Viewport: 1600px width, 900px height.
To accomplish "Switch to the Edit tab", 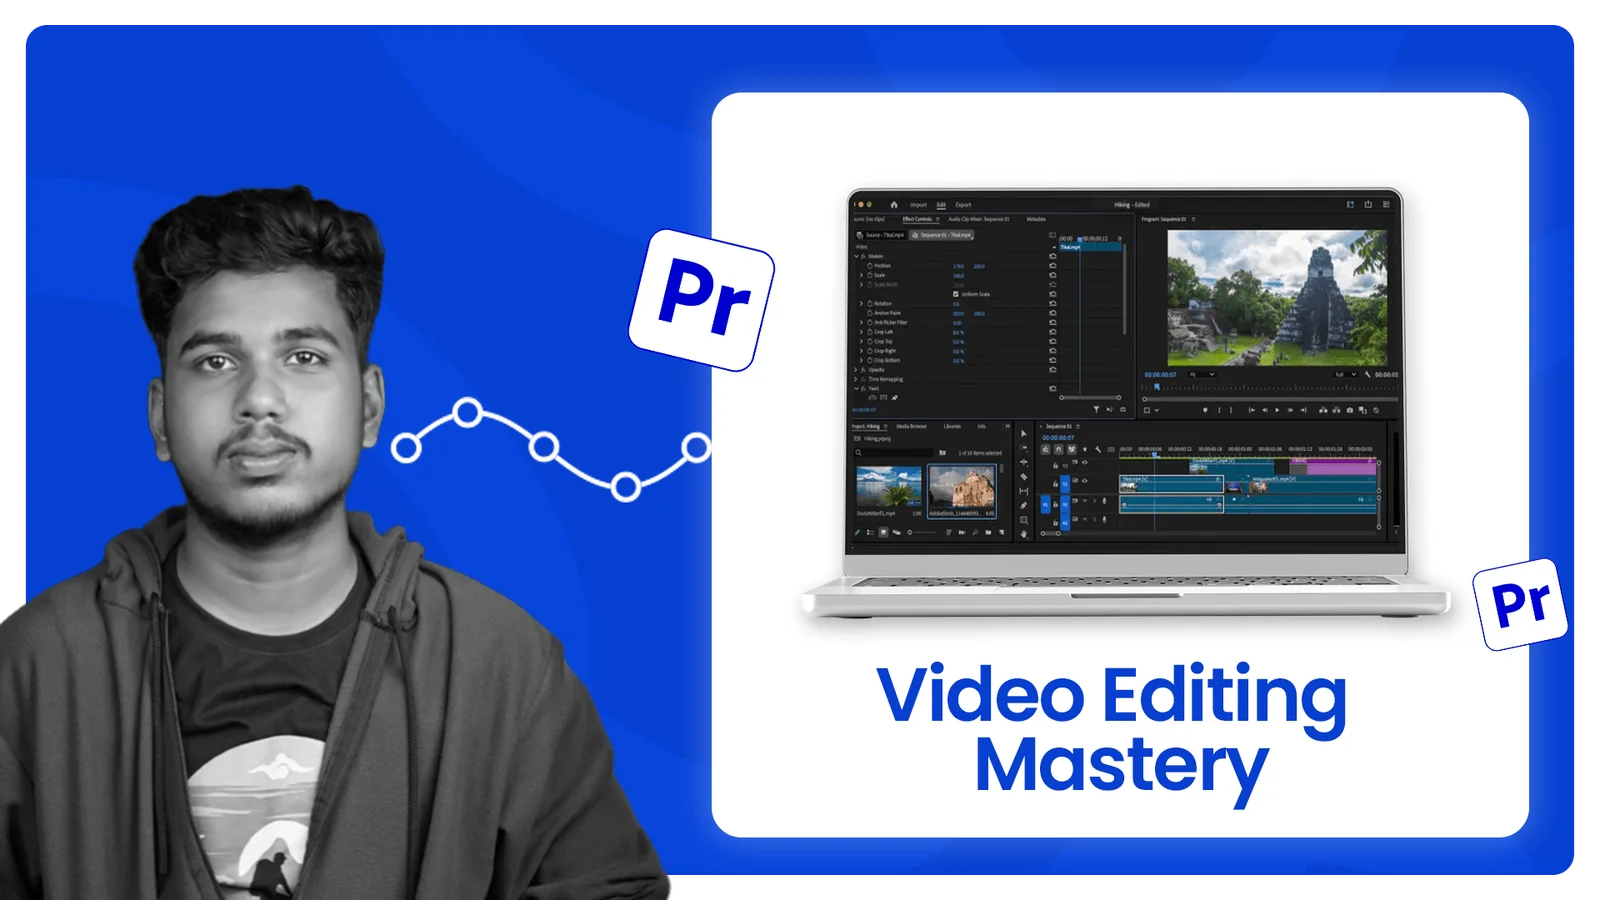I will coord(941,205).
